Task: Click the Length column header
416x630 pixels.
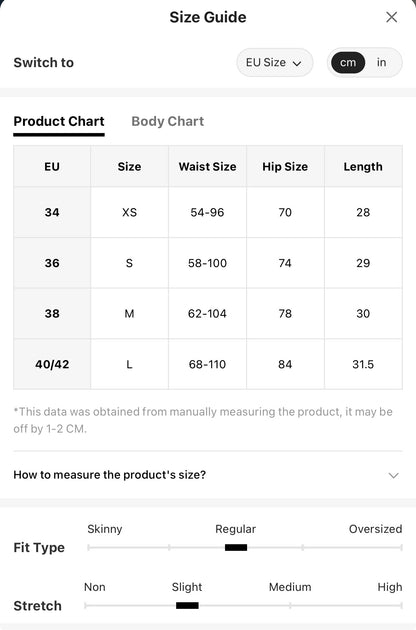Action: [x=363, y=166]
